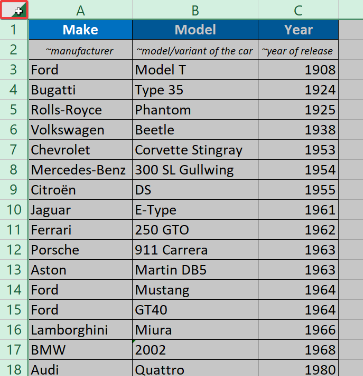The height and width of the screenshot is (376, 363).
Task: Select the Chevrolet cell
Action: point(80,150)
